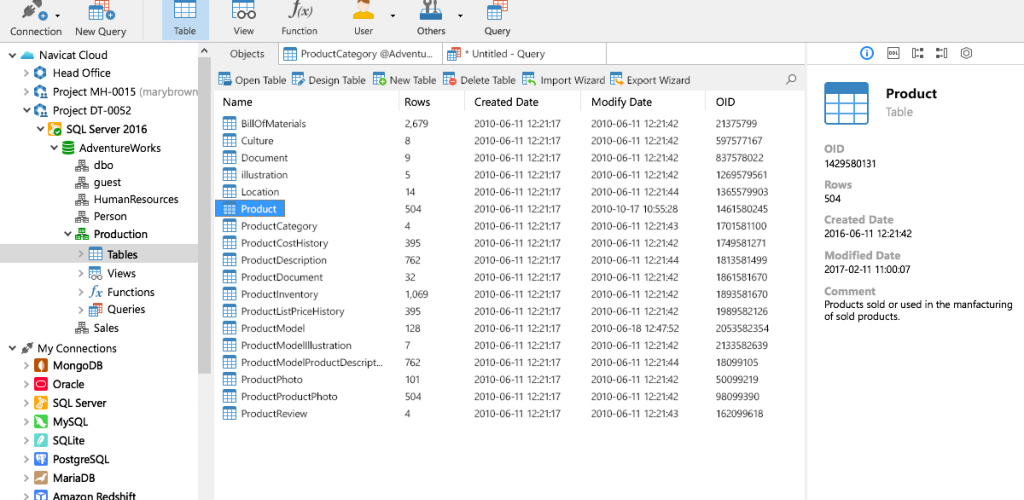Expand the Project MH-0015 node
Viewport: 1024px width, 500px height.
[x=26, y=91]
